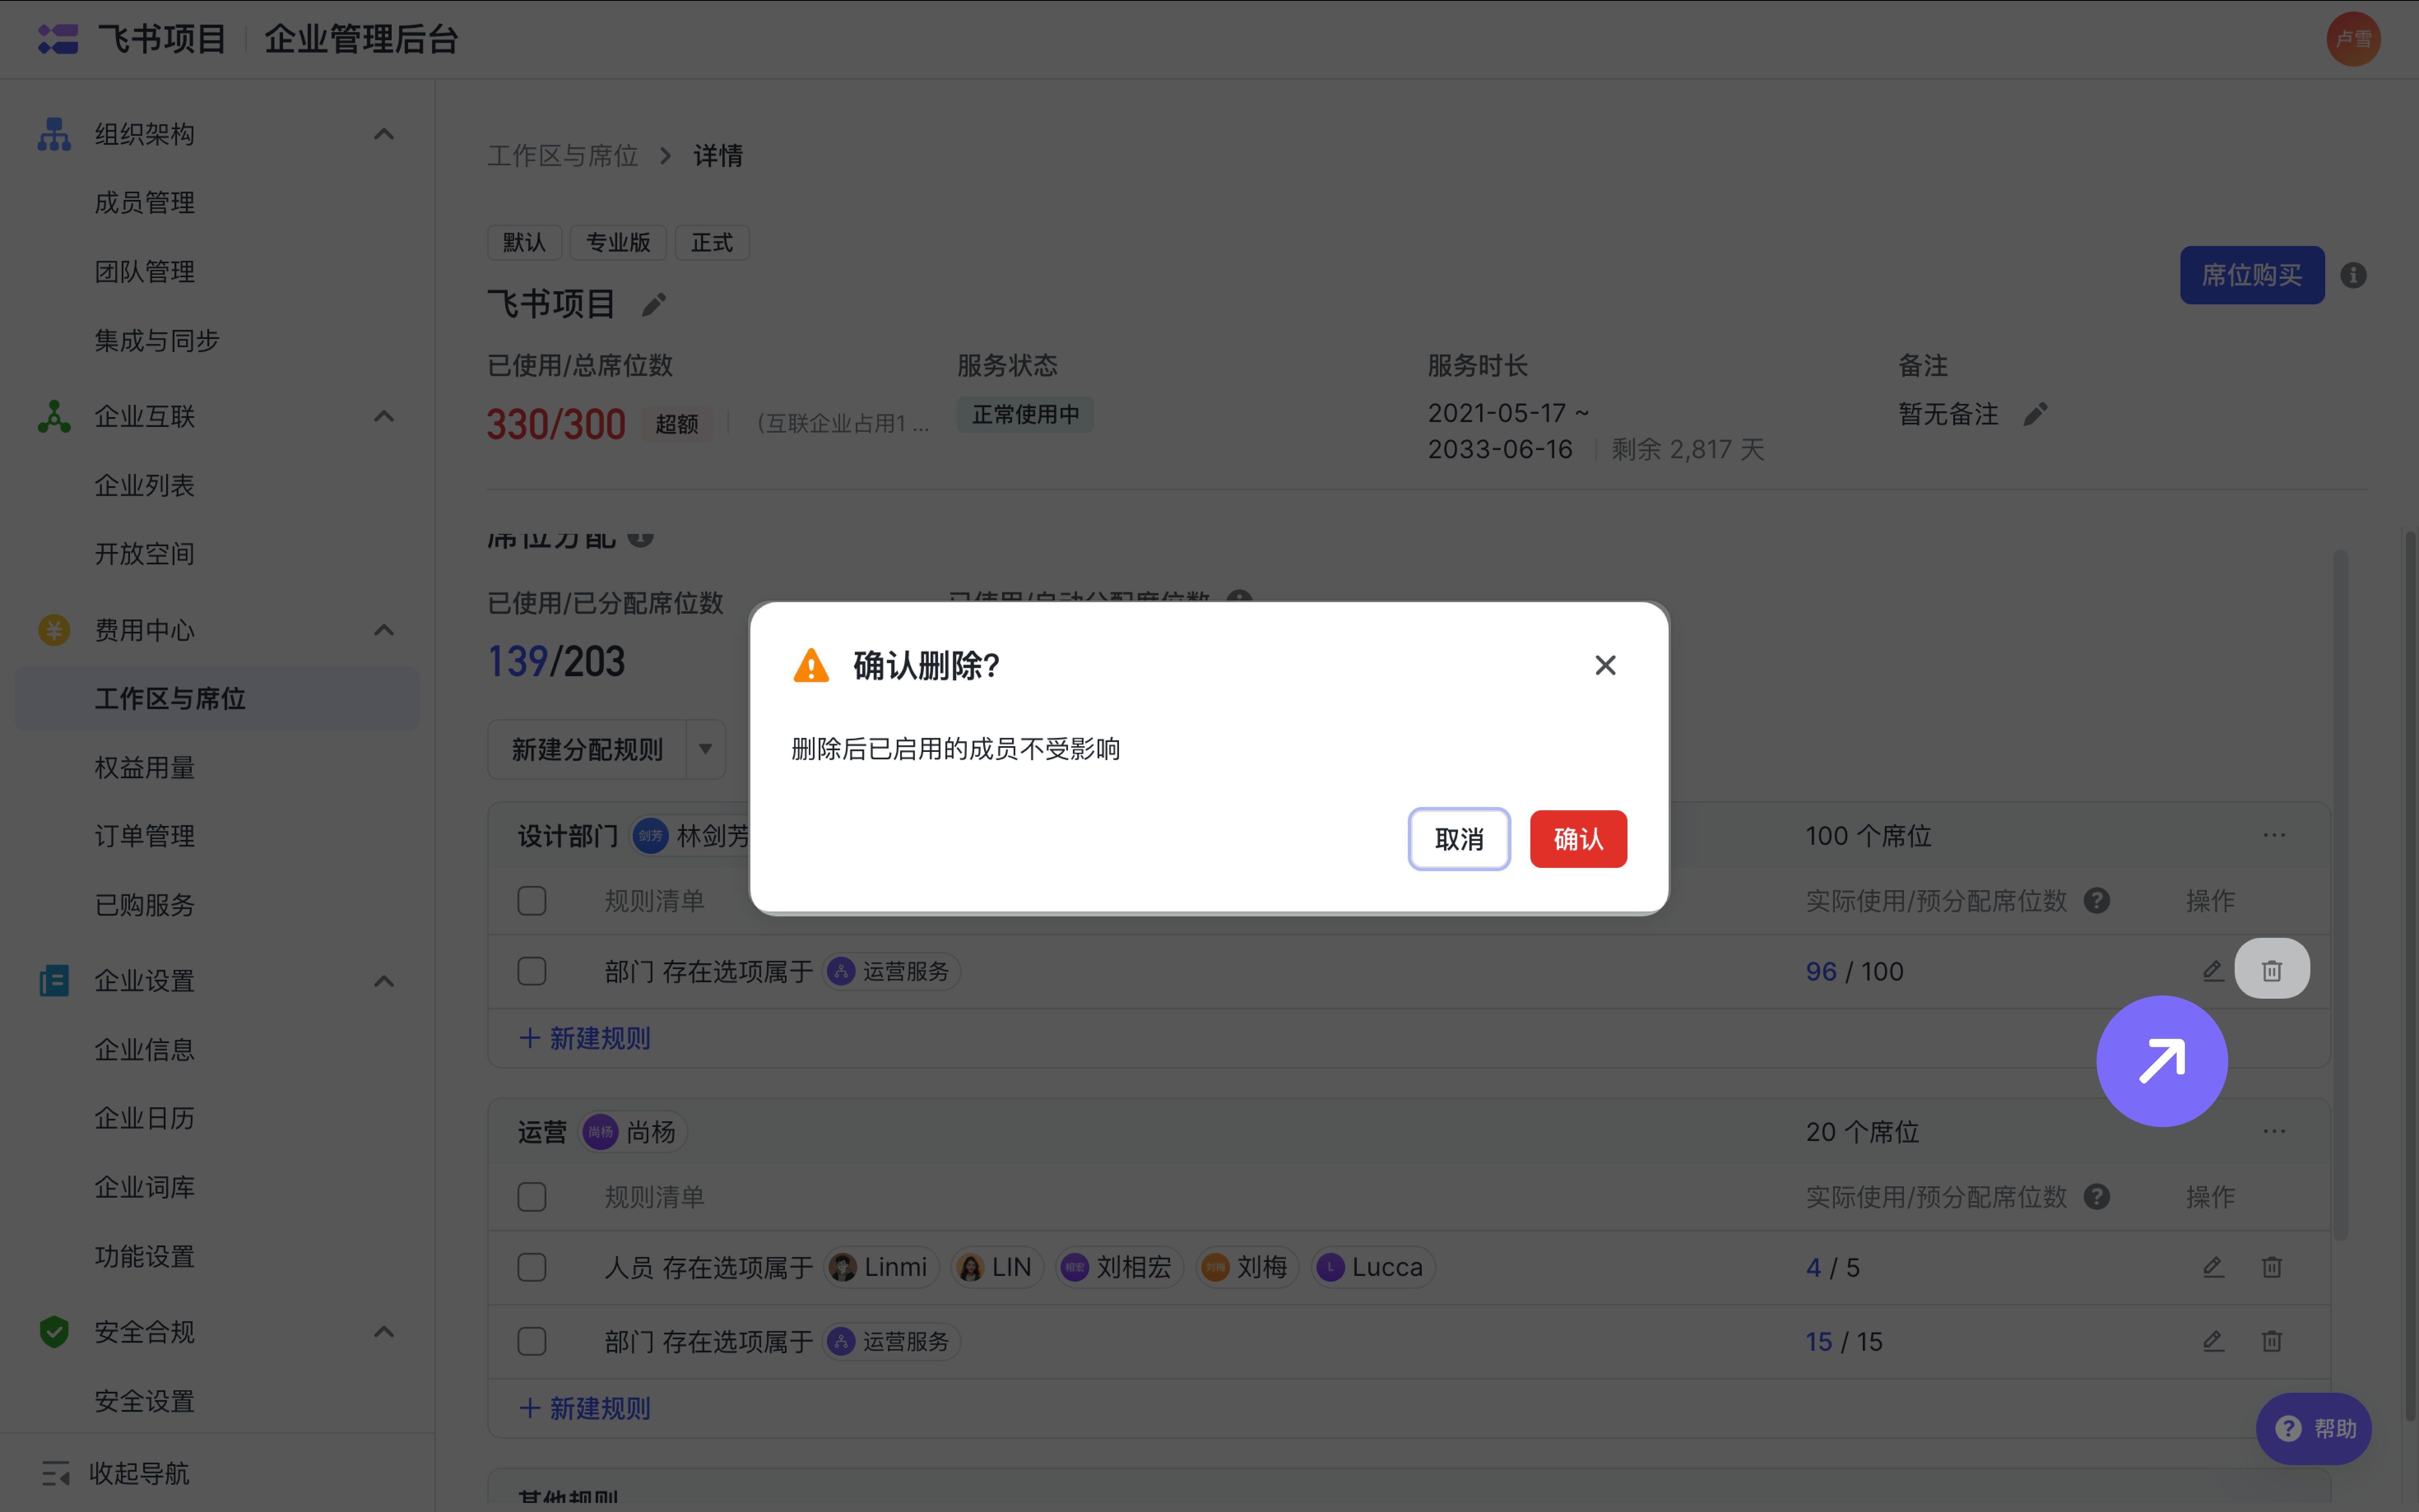
Task: Edit the 15 / 15 运营服务 rule
Action: click(x=2213, y=1341)
